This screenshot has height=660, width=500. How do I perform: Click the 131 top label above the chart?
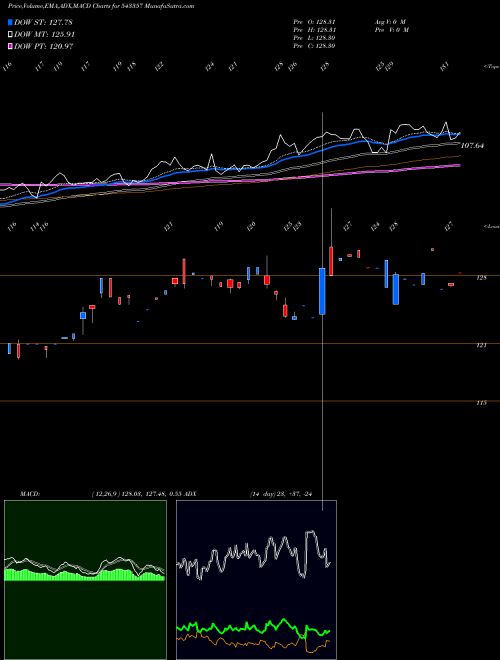click(444, 67)
